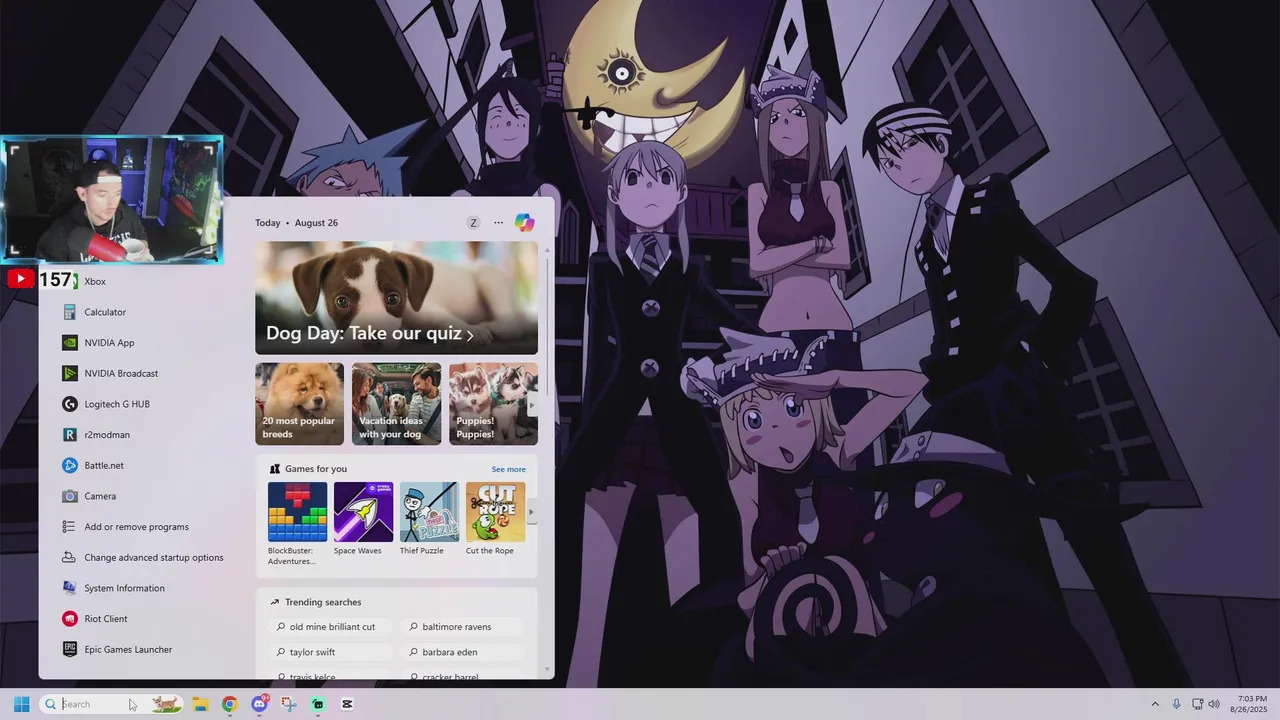Image resolution: width=1280 pixels, height=720 pixels.
Task: Play Cut the Rope game
Action: pos(495,519)
